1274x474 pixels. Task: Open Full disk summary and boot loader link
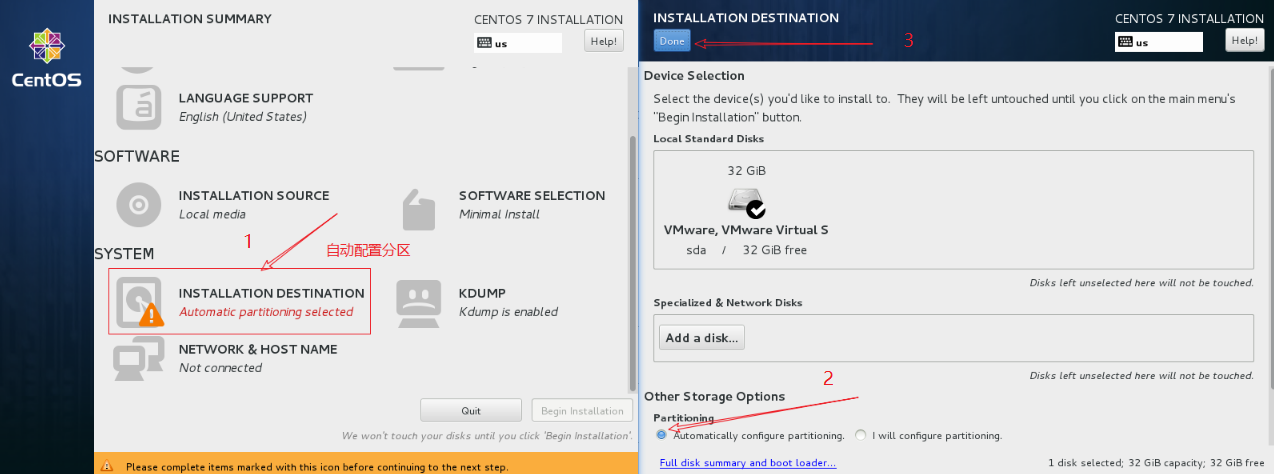pos(748,463)
